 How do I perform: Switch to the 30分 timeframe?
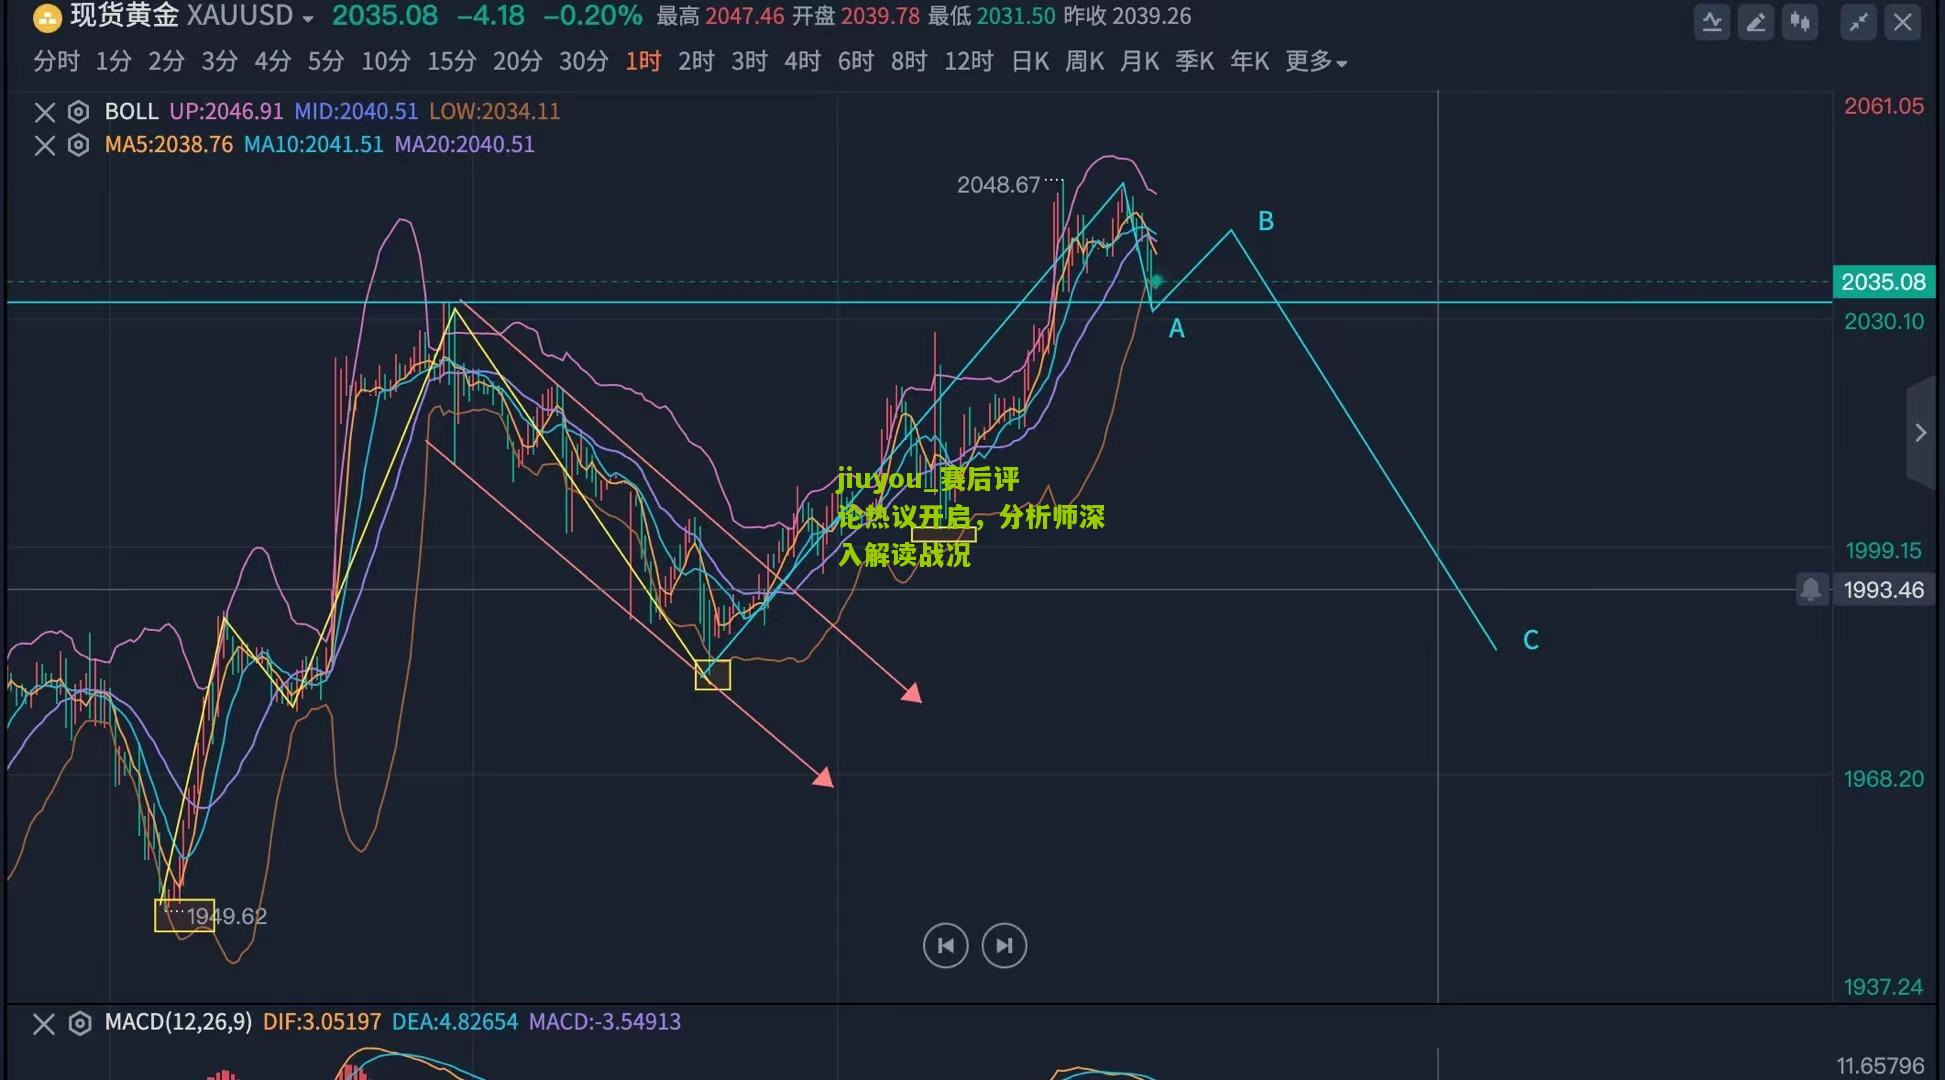coord(583,62)
